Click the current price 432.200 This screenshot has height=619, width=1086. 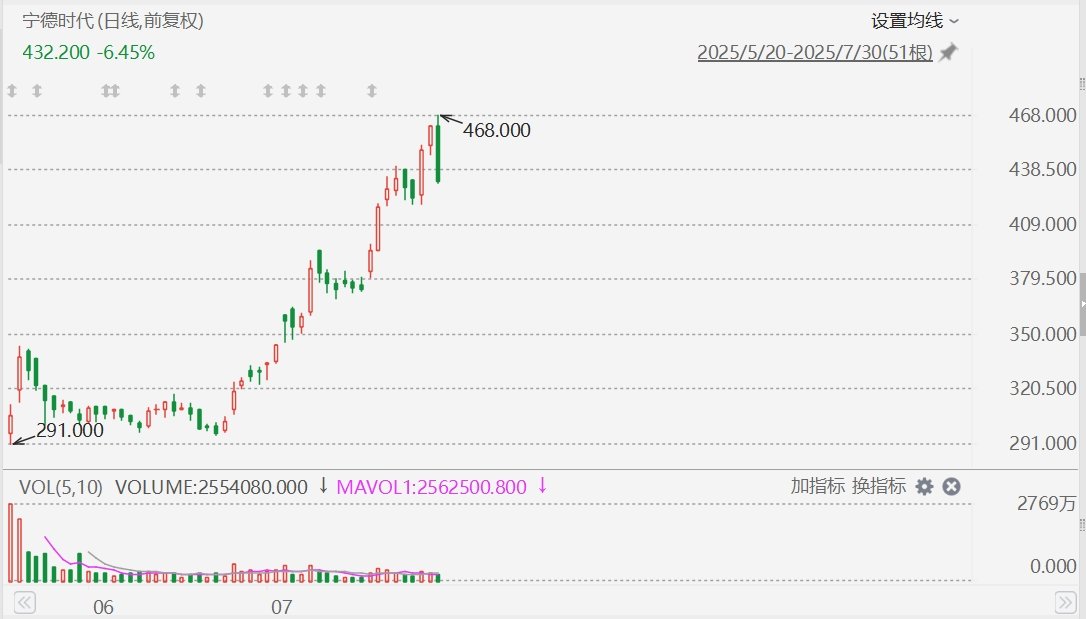pyautogui.click(x=56, y=53)
